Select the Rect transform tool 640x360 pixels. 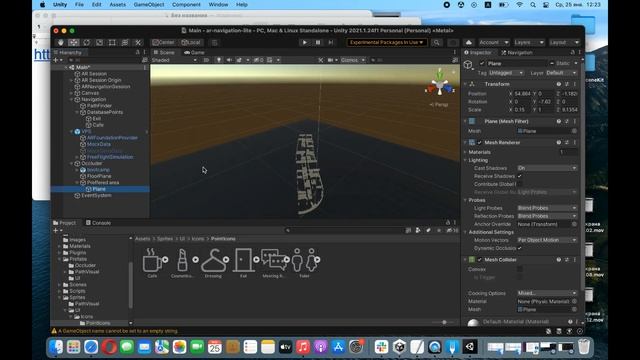(112, 42)
